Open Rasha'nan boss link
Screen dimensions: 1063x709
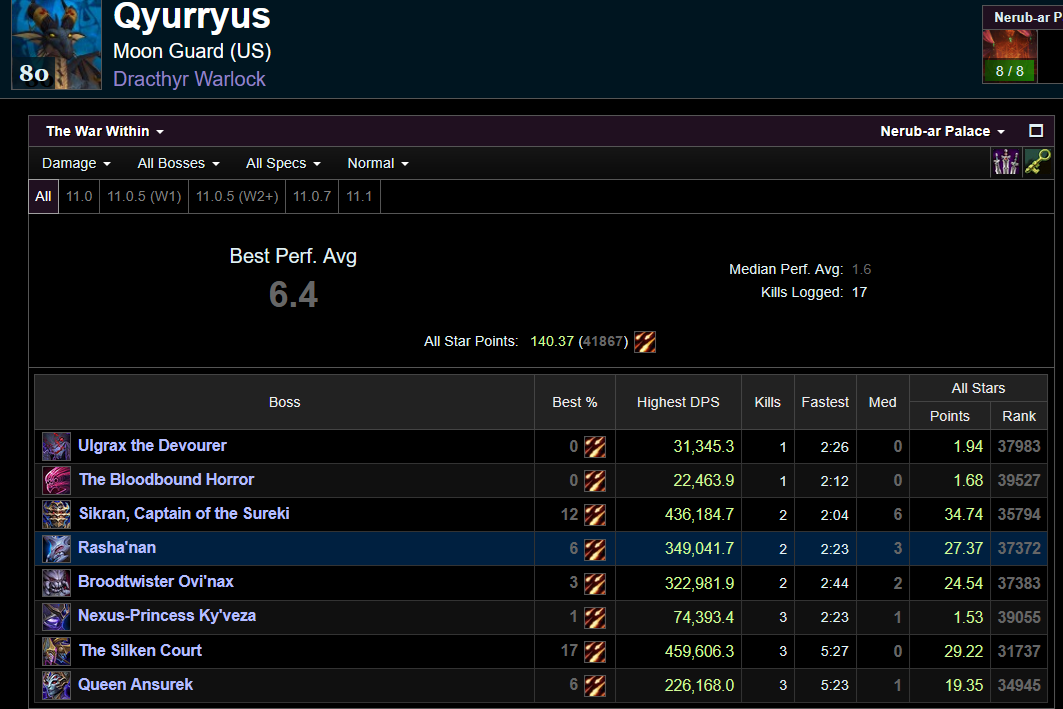click(x=117, y=548)
